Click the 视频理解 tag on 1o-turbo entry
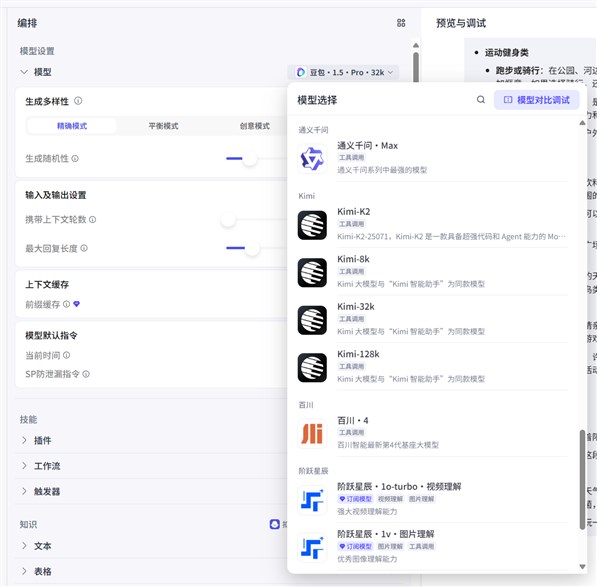Image resolution: width=597 pixels, height=587 pixels. pyautogui.click(x=390, y=499)
